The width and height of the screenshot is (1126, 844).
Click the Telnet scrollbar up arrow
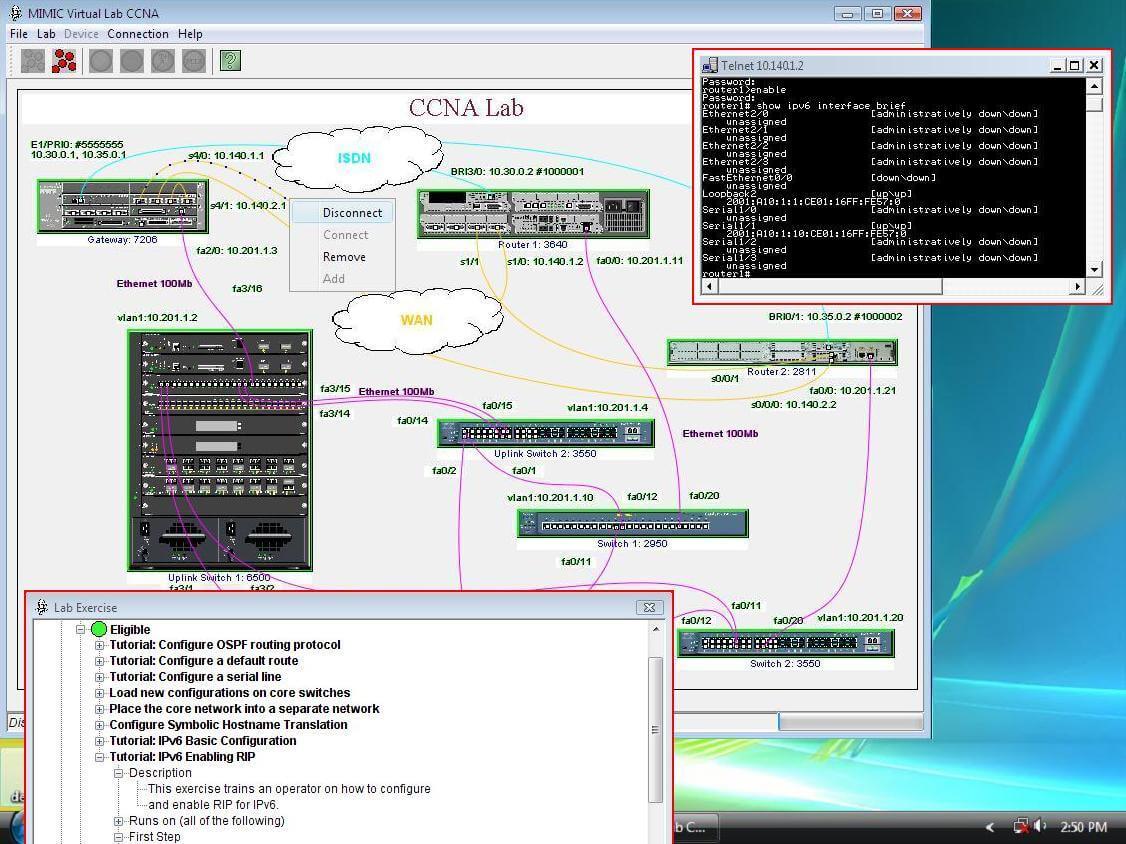(1094, 85)
